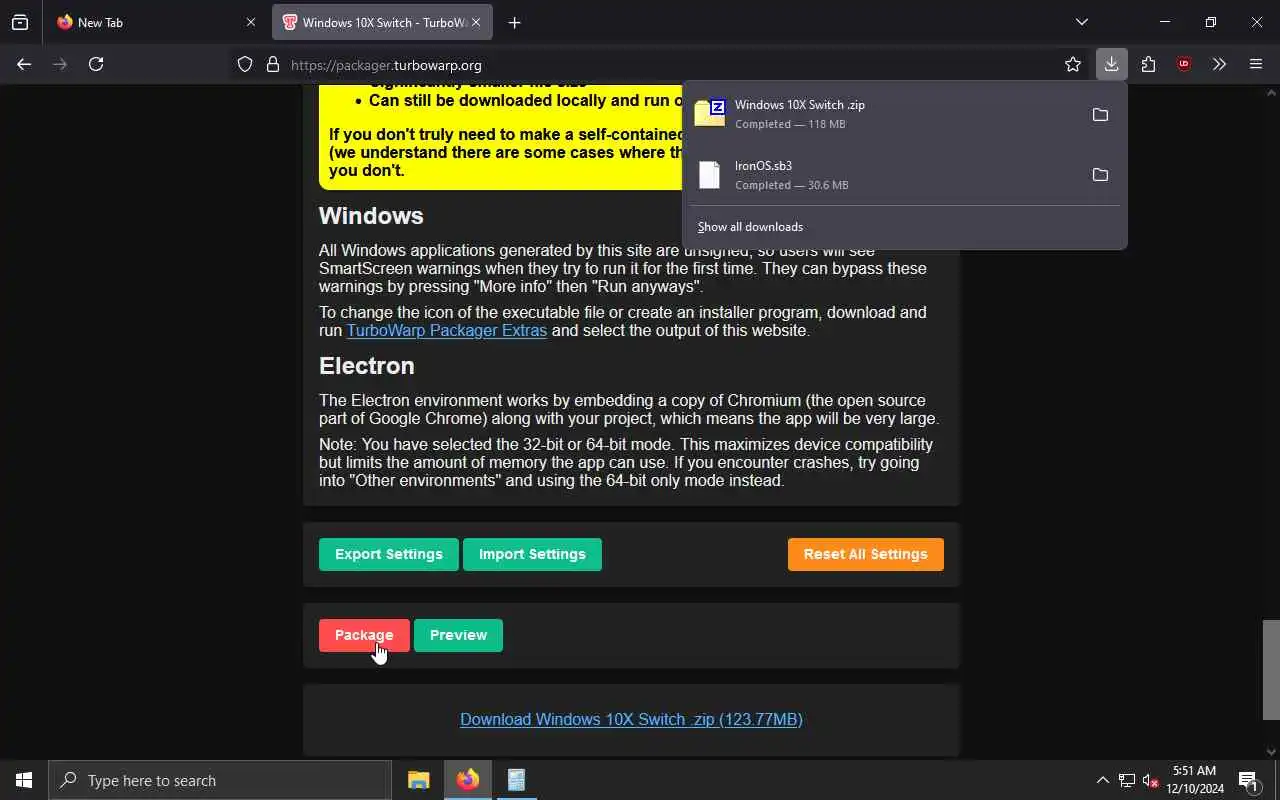
Task: Click the Preview button
Action: coord(458,635)
